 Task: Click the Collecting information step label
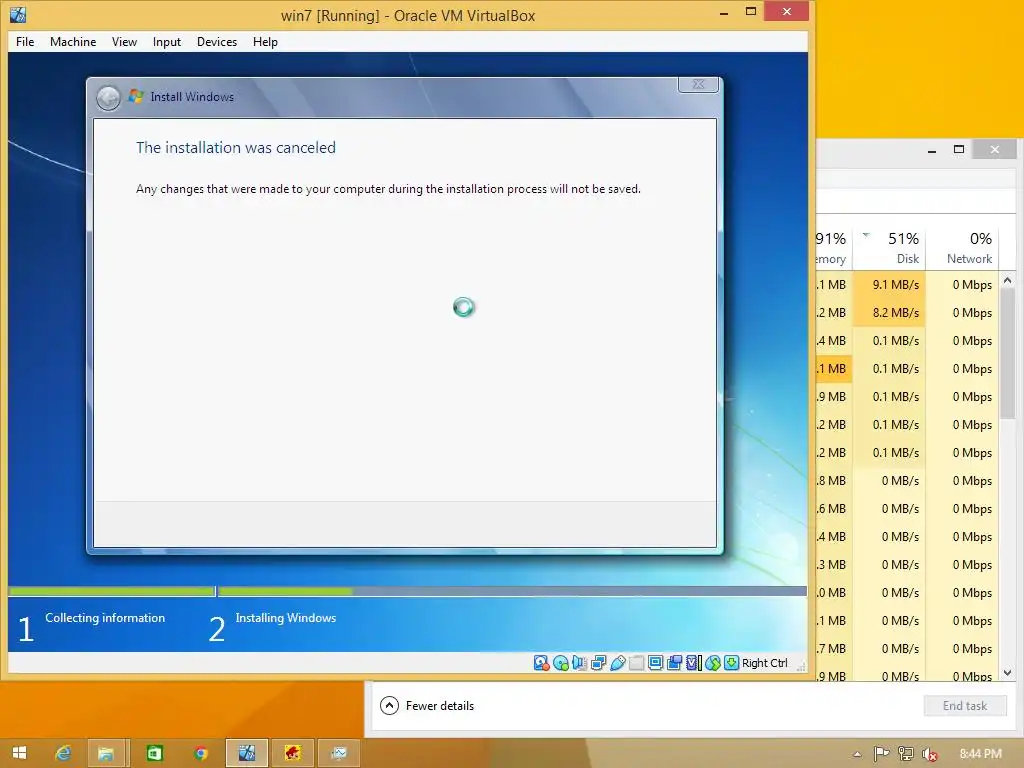(105, 618)
